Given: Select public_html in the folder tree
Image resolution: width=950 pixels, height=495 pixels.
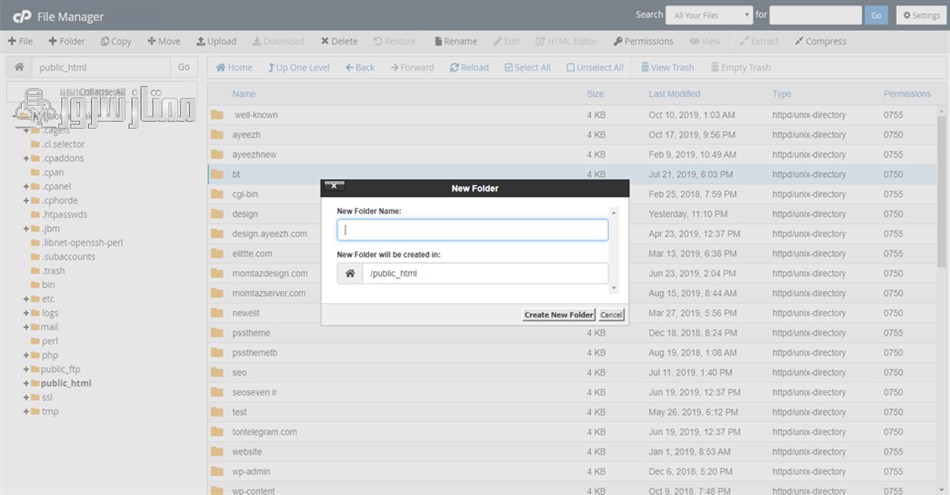Looking at the screenshot, I should pos(66,383).
